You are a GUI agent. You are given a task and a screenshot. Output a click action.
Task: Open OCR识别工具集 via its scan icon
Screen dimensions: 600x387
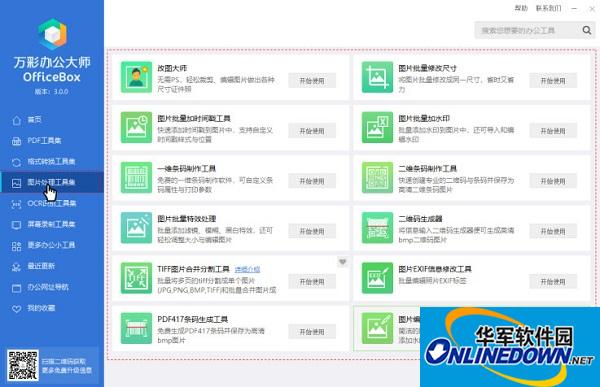[16, 204]
